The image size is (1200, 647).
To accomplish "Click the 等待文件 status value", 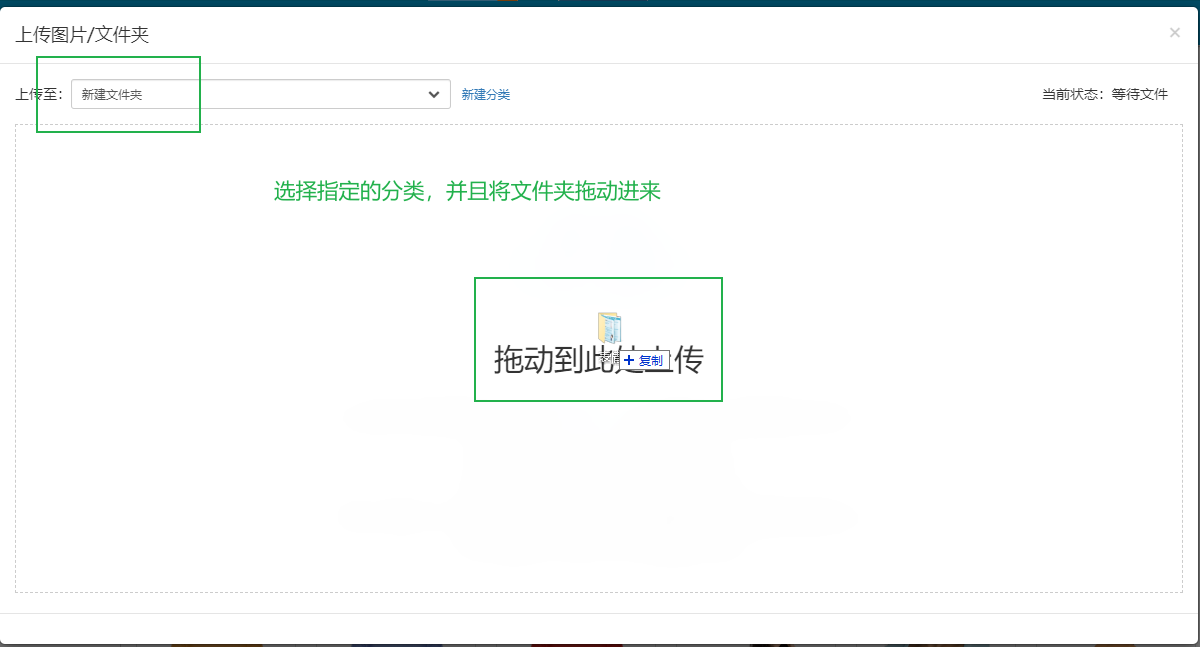I will [x=1140, y=94].
